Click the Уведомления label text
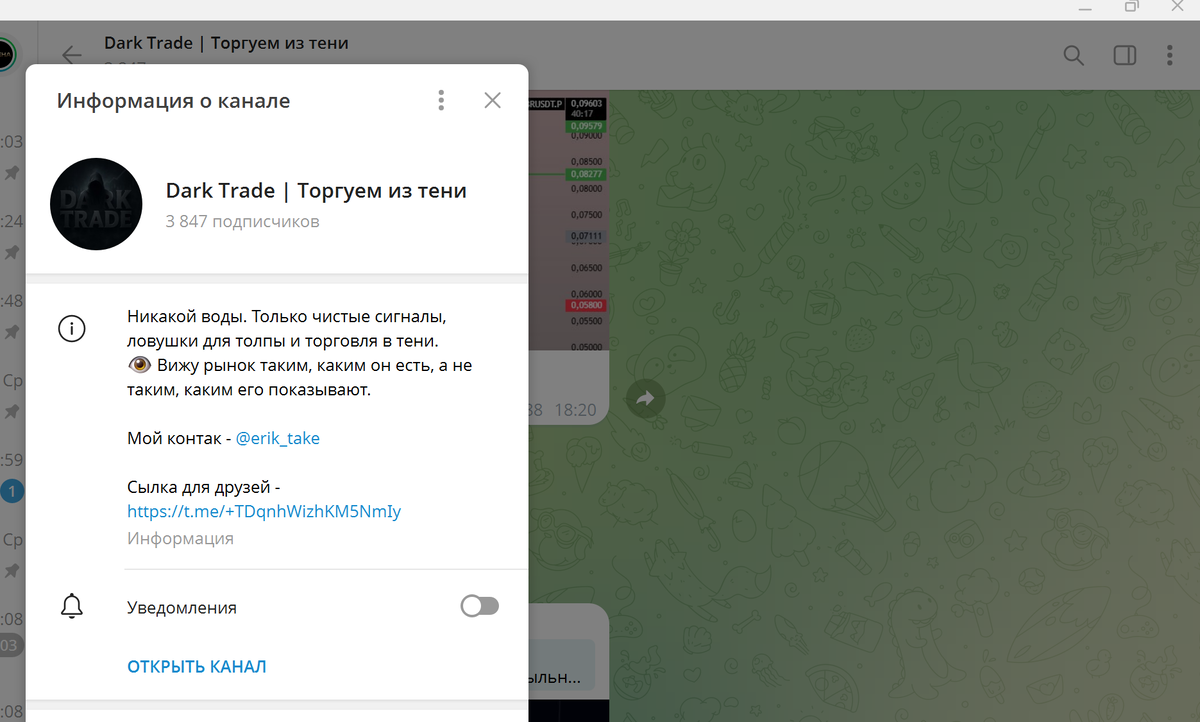 [x=182, y=607]
